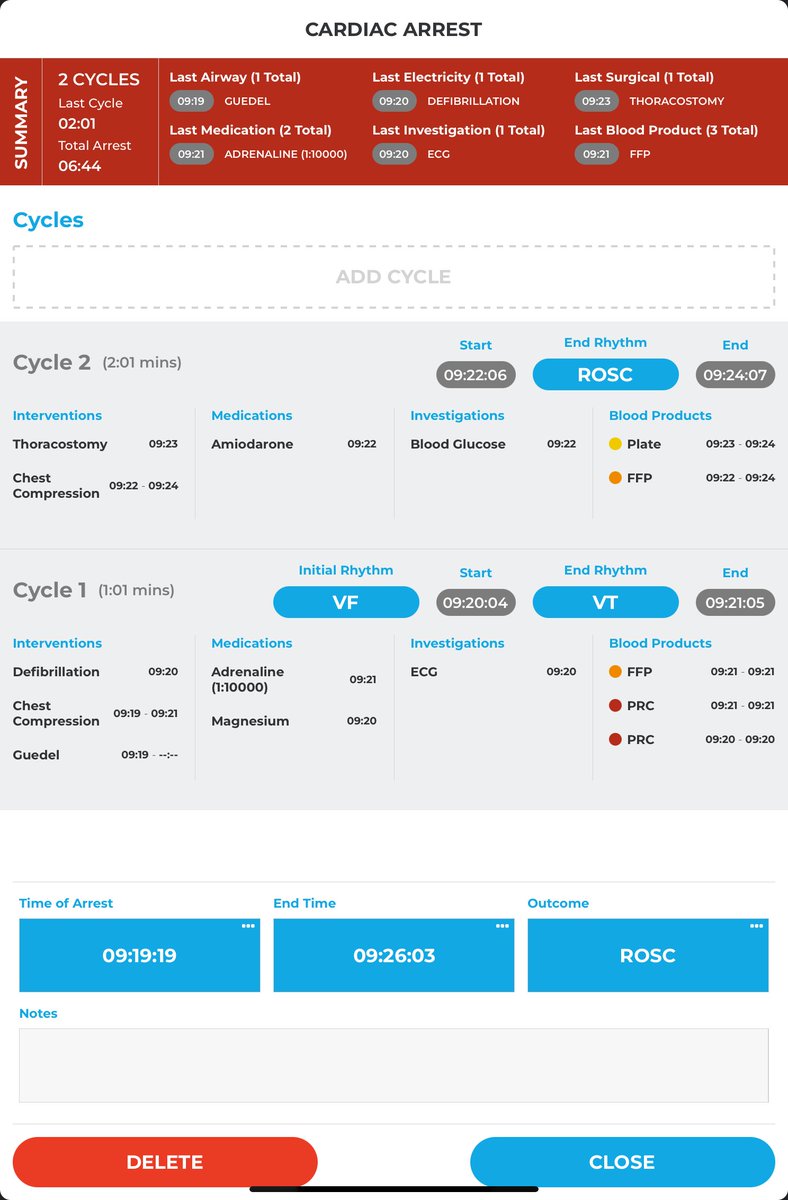The height and width of the screenshot is (1200, 788).
Task: Tap the 09:21 Adrenaline time badge in summary
Action: point(192,154)
